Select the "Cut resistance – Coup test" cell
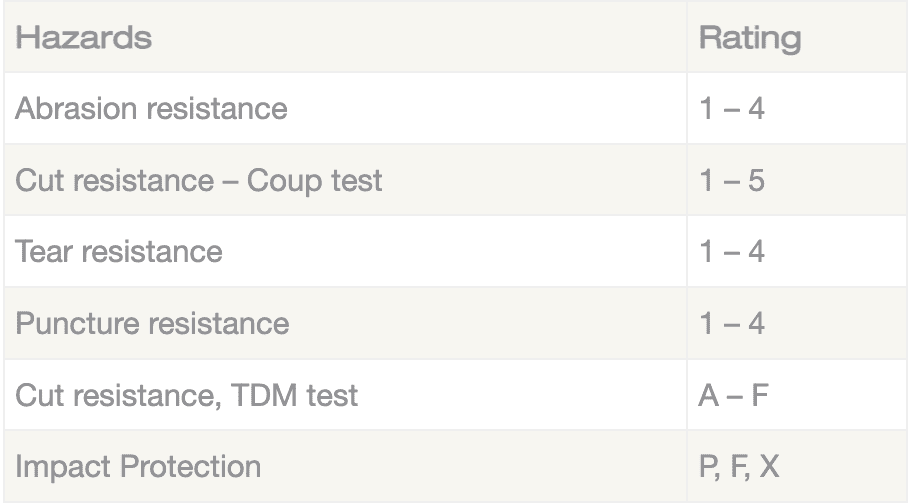The height and width of the screenshot is (504, 910). pos(198,181)
